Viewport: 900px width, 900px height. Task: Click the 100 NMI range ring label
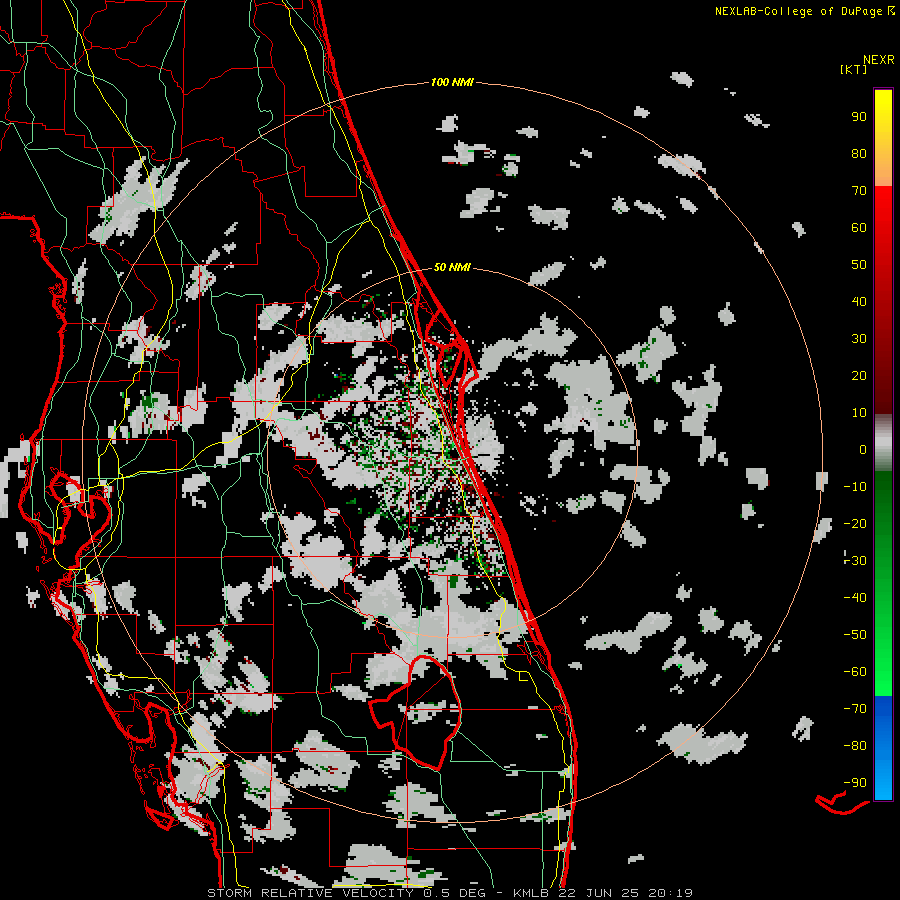452,83
